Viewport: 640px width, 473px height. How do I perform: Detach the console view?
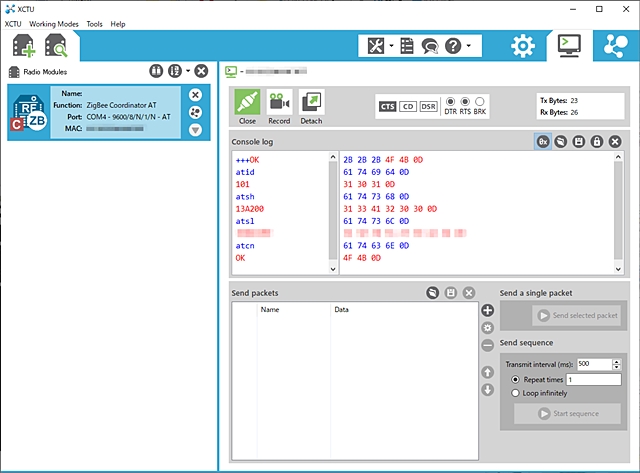(x=311, y=106)
